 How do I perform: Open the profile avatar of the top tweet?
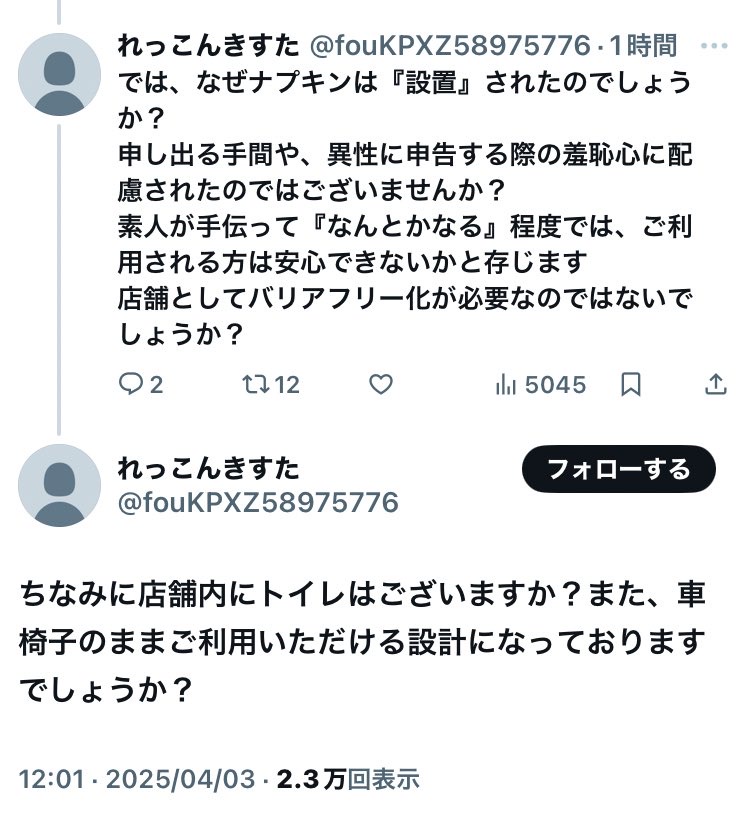60,75
